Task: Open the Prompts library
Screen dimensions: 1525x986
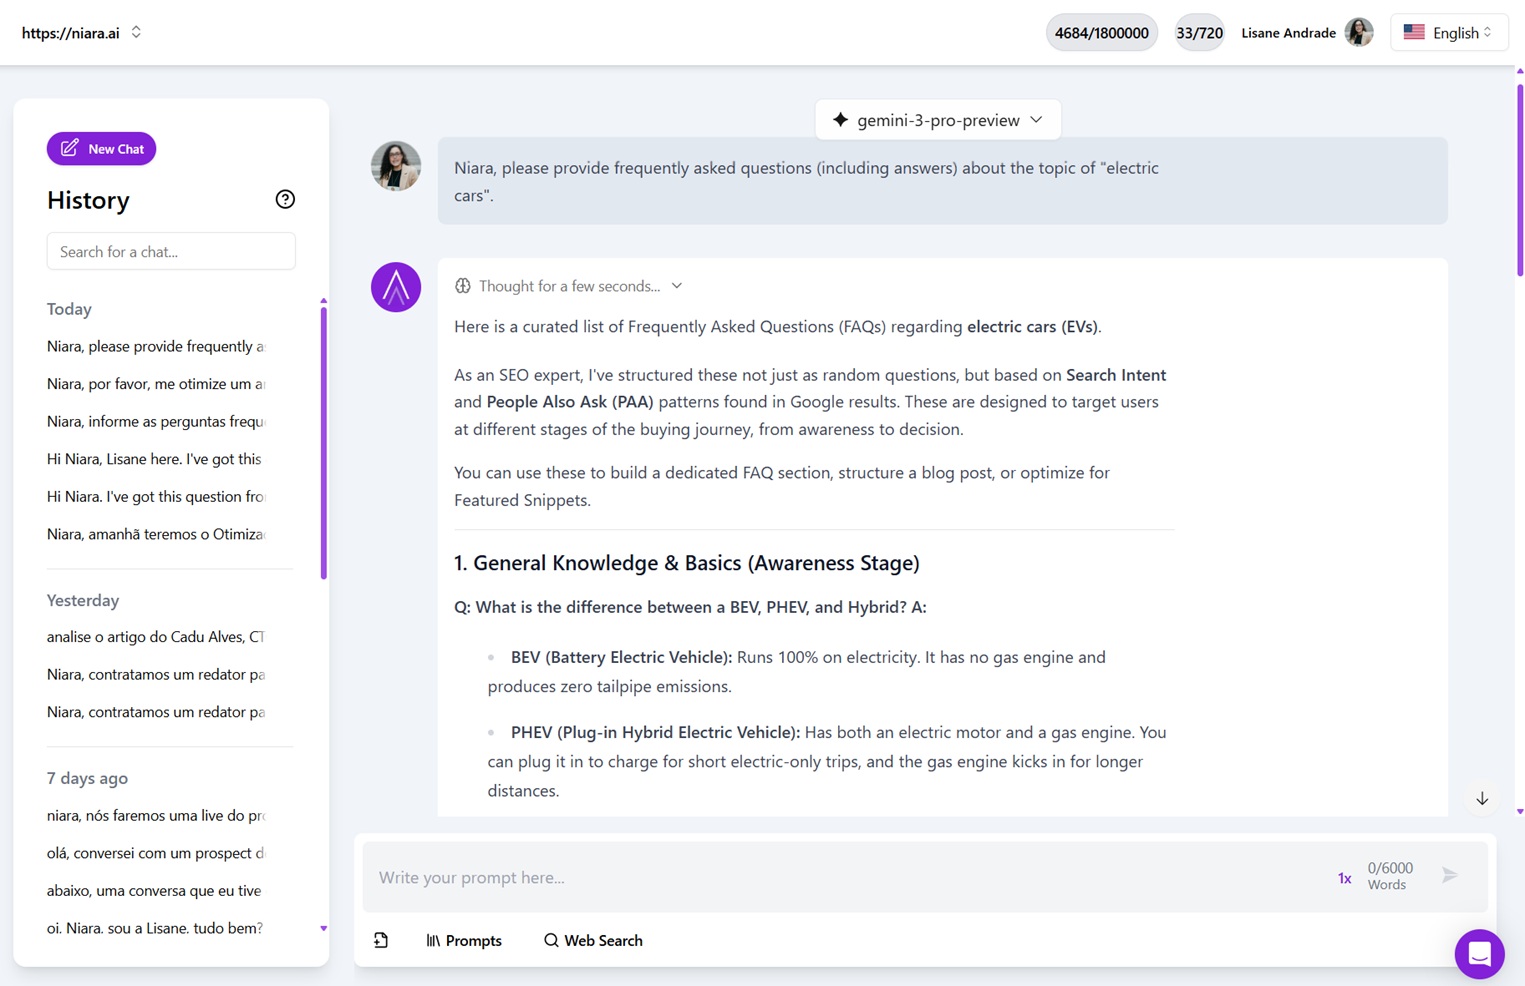Action: 464,940
